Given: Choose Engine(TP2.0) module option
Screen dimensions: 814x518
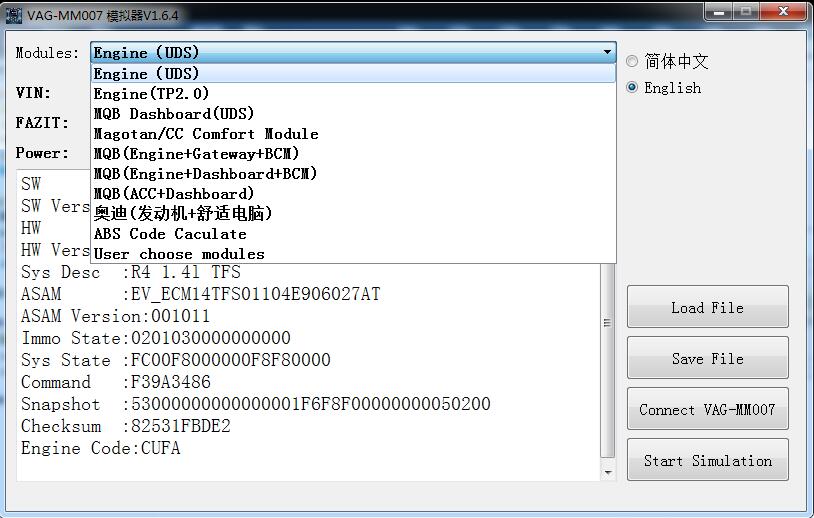Looking at the screenshot, I should [x=353, y=93].
